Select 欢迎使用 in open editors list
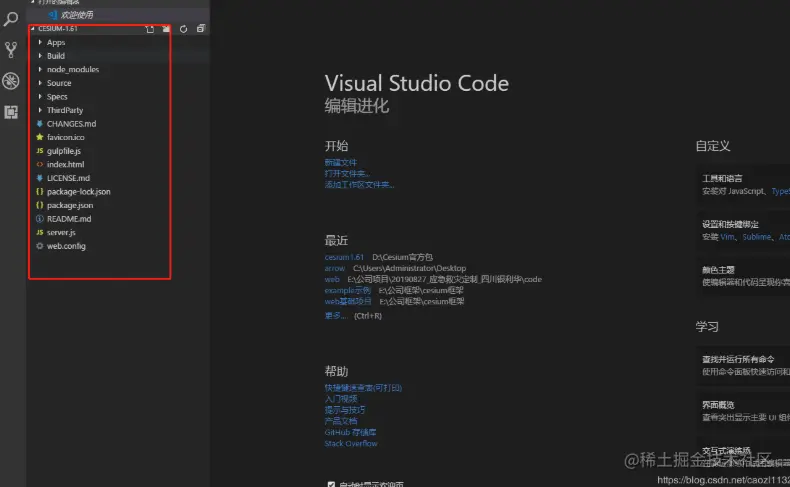Image resolution: width=790 pixels, height=487 pixels. pos(77,15)
